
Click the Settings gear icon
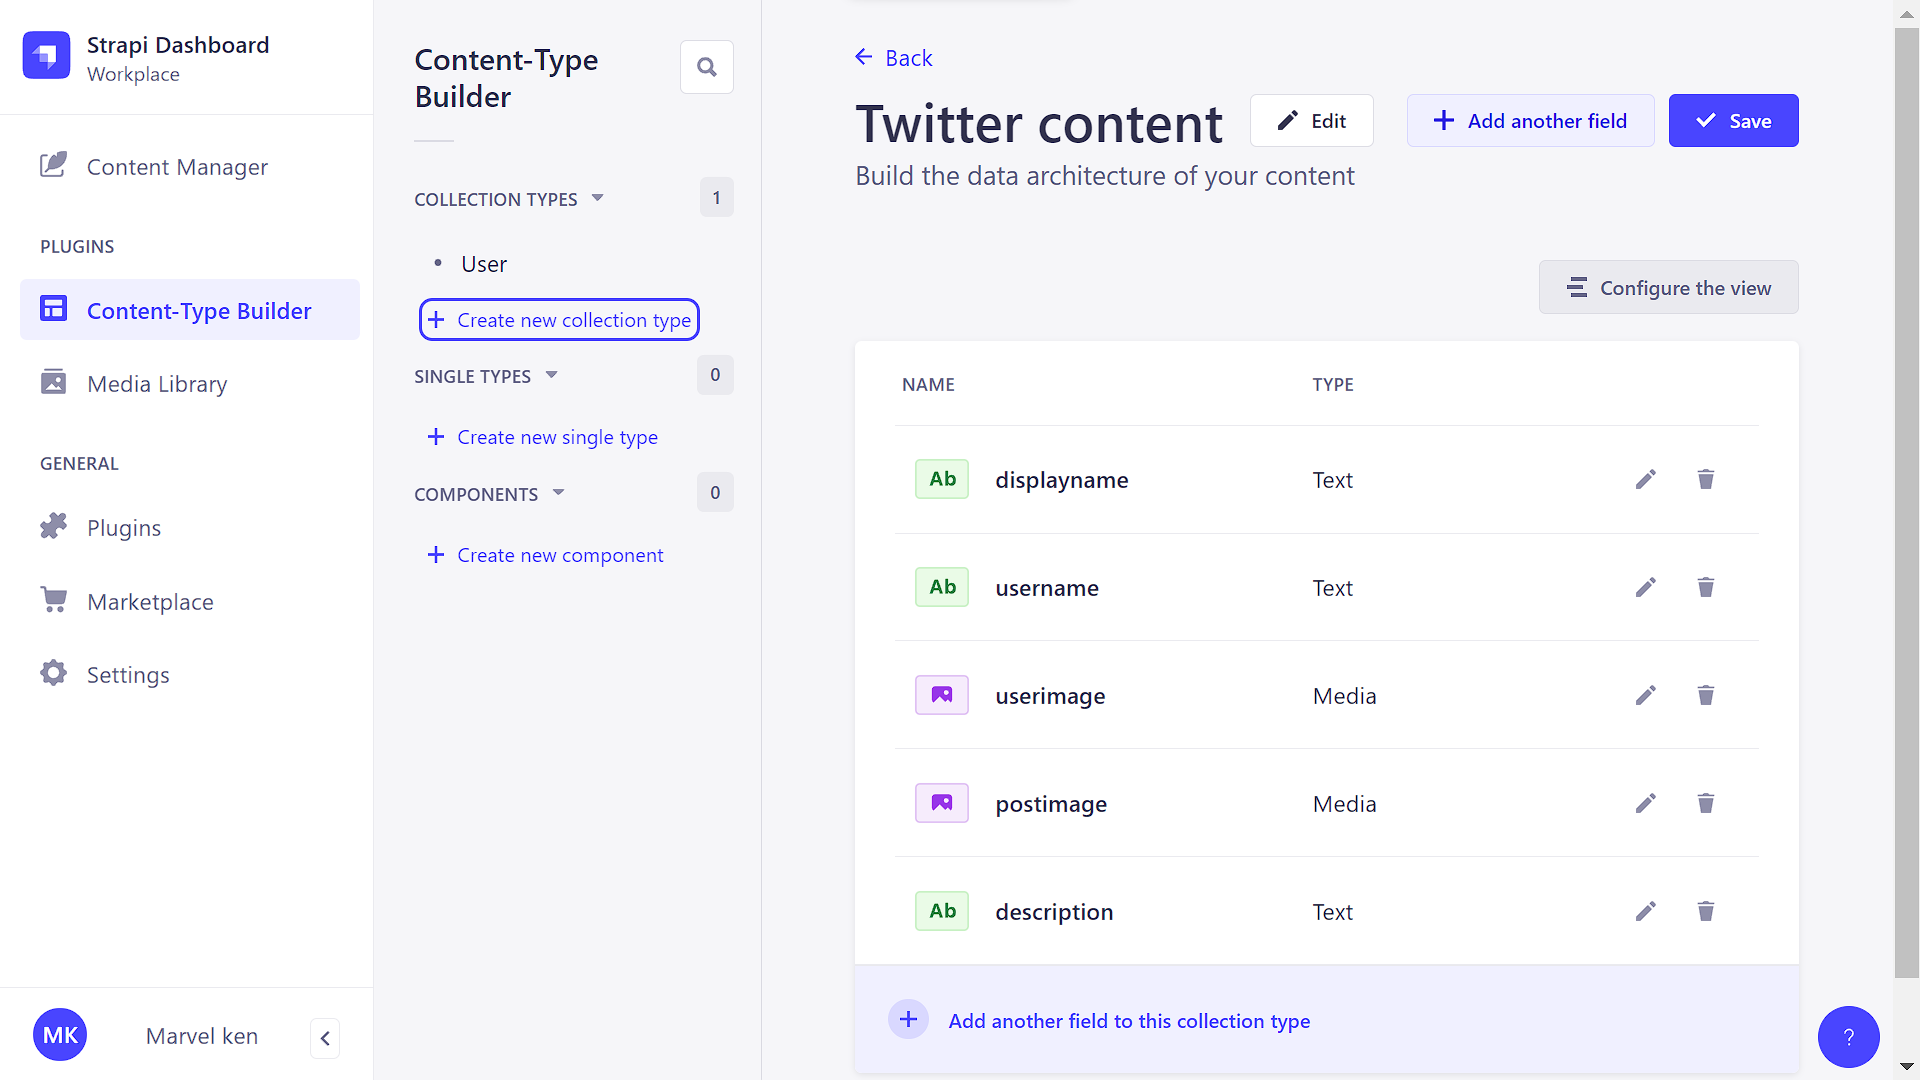(x=53, y=673)
